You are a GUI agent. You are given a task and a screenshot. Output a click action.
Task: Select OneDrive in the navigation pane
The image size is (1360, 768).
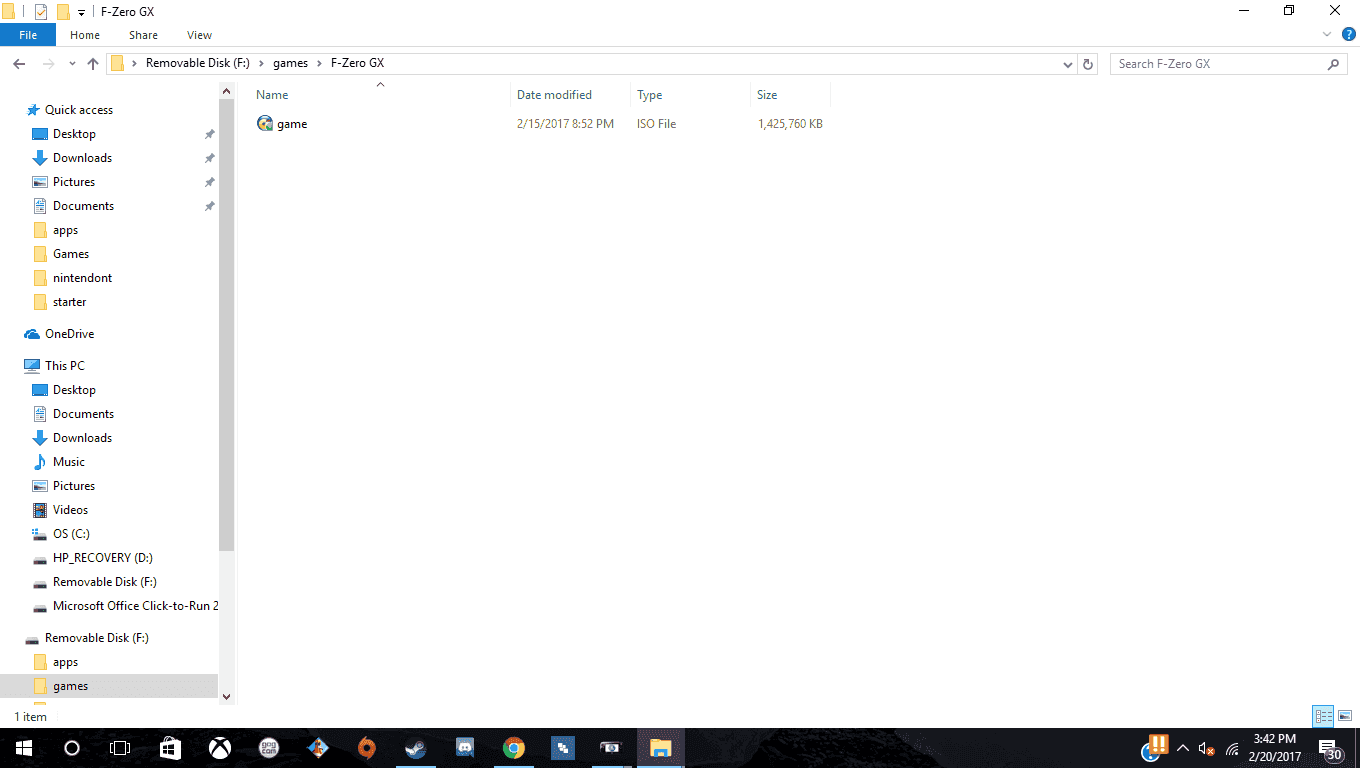[69, 334]
